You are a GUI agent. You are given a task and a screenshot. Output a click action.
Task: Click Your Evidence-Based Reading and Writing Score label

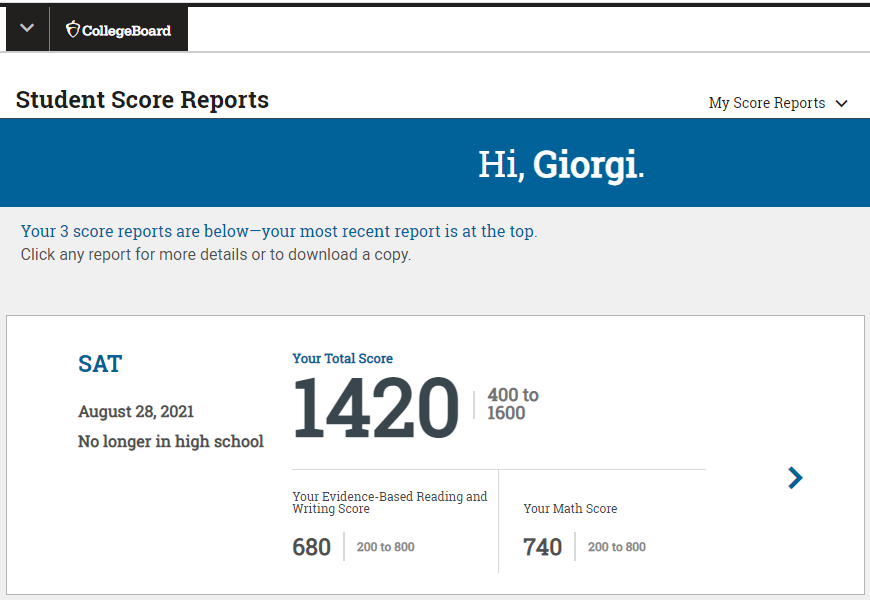(389, 502)
